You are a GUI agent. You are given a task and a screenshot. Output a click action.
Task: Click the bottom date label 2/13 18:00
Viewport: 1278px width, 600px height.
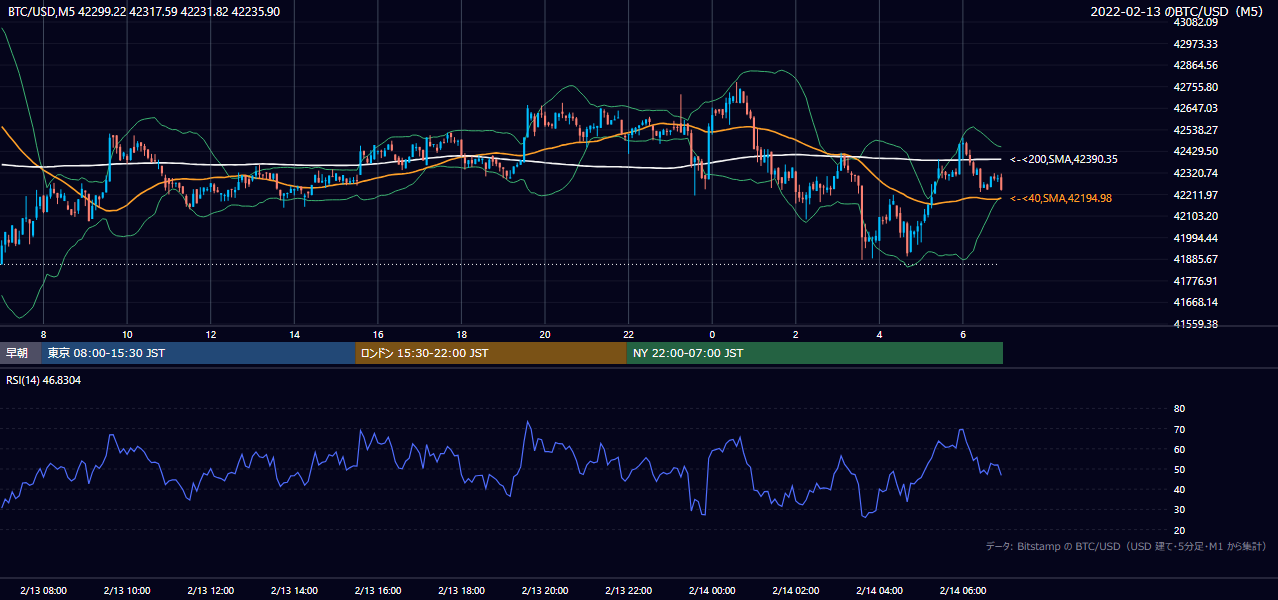(461, 591)
